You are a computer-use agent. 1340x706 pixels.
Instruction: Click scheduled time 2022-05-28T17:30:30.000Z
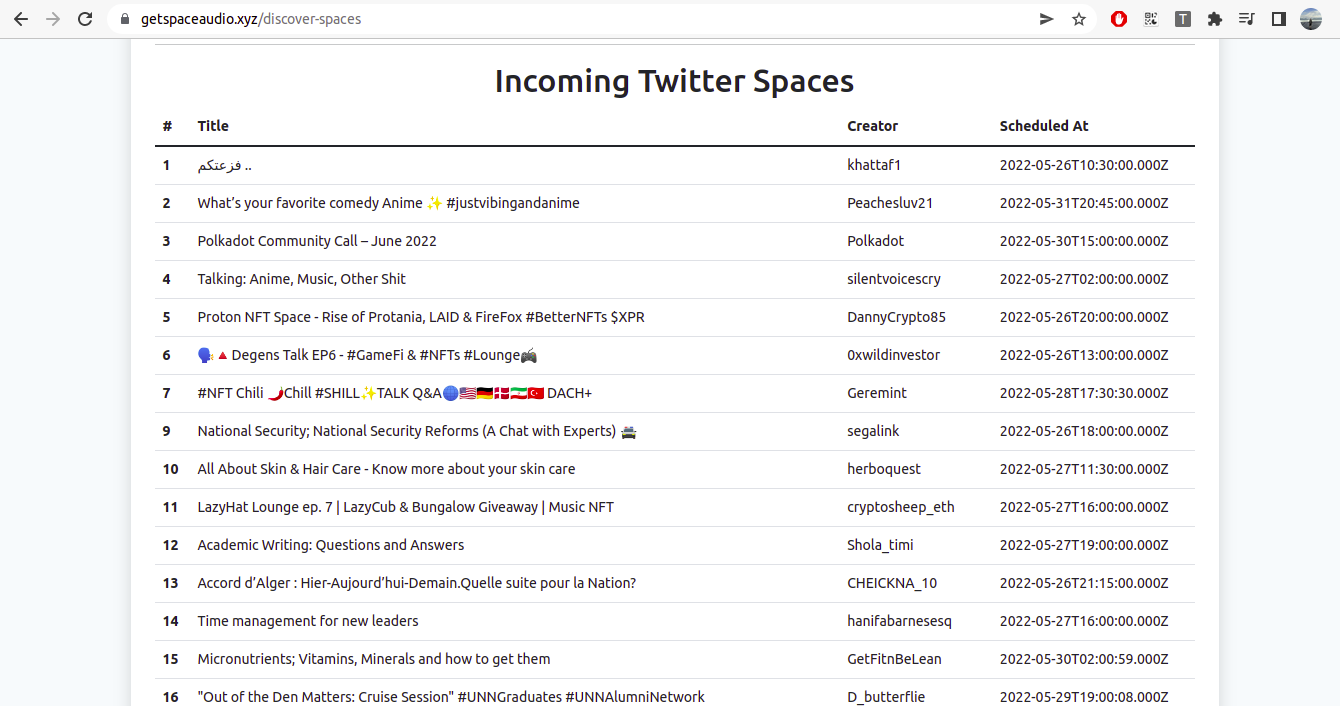click(x=1084, y=393)
